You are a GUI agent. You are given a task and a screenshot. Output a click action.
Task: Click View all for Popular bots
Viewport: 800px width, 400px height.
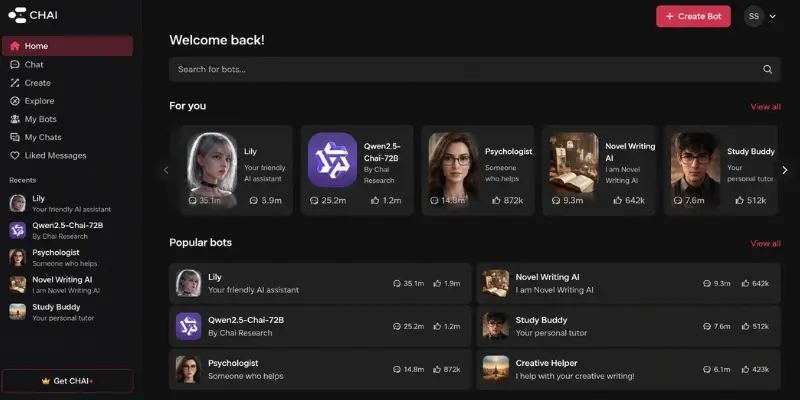pyautogui.click(x=765, y=243)
